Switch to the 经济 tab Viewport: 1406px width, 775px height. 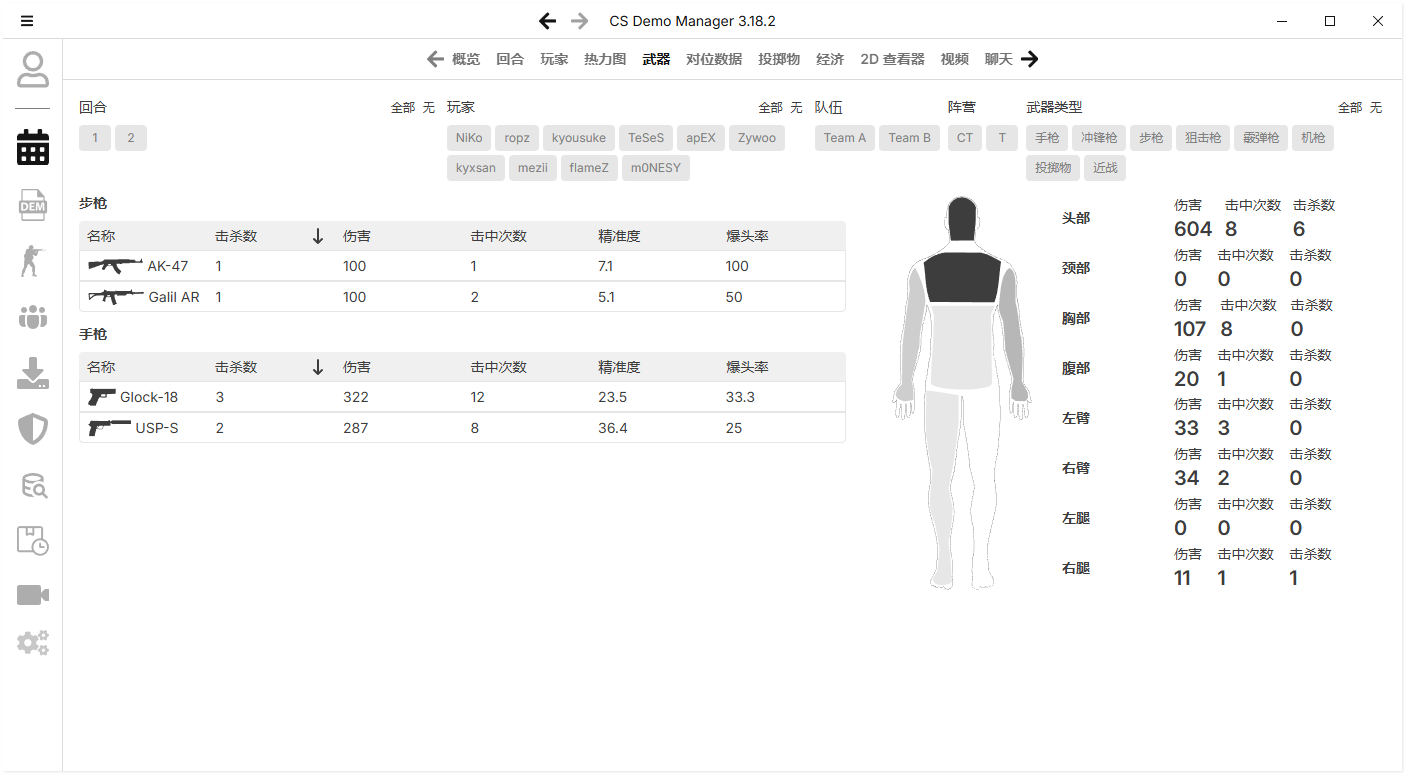830,59
